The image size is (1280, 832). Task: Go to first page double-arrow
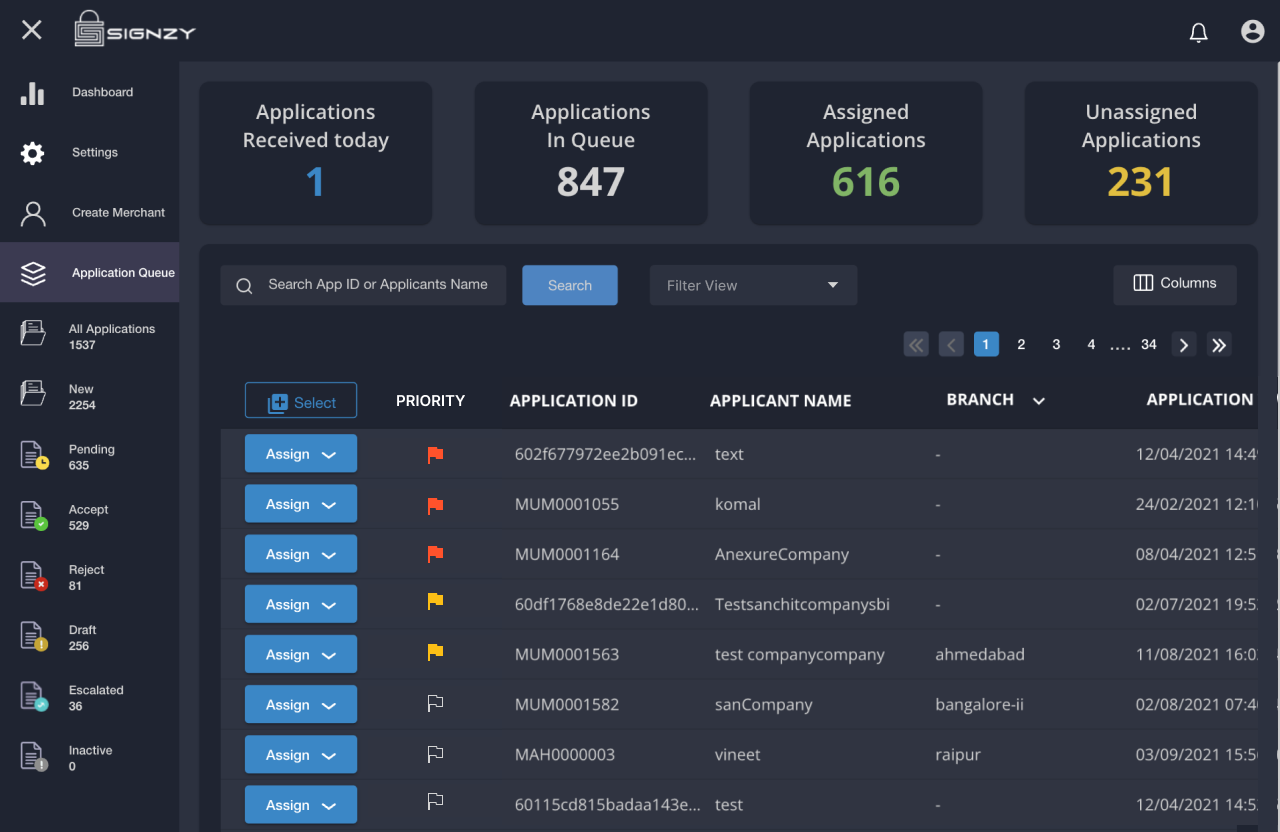pyautogui.click(x=916, y=345)
